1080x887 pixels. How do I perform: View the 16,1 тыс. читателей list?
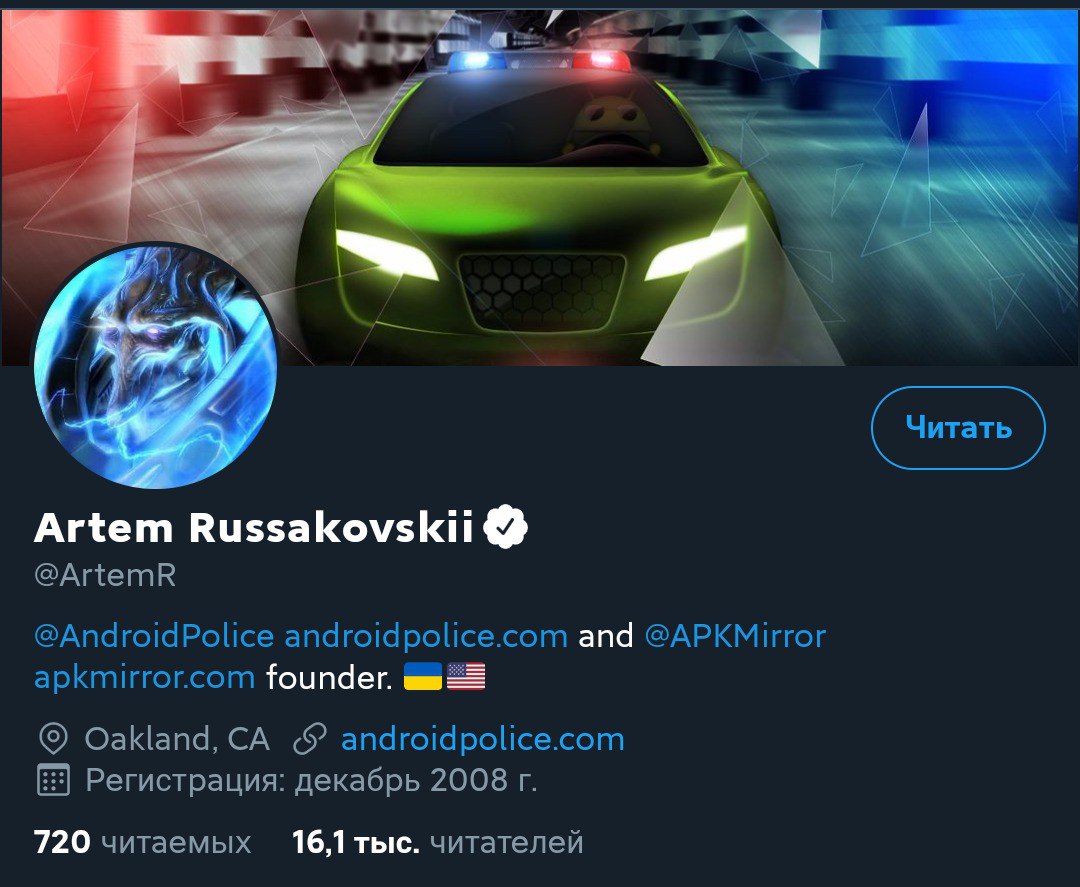tap(438, 842)
